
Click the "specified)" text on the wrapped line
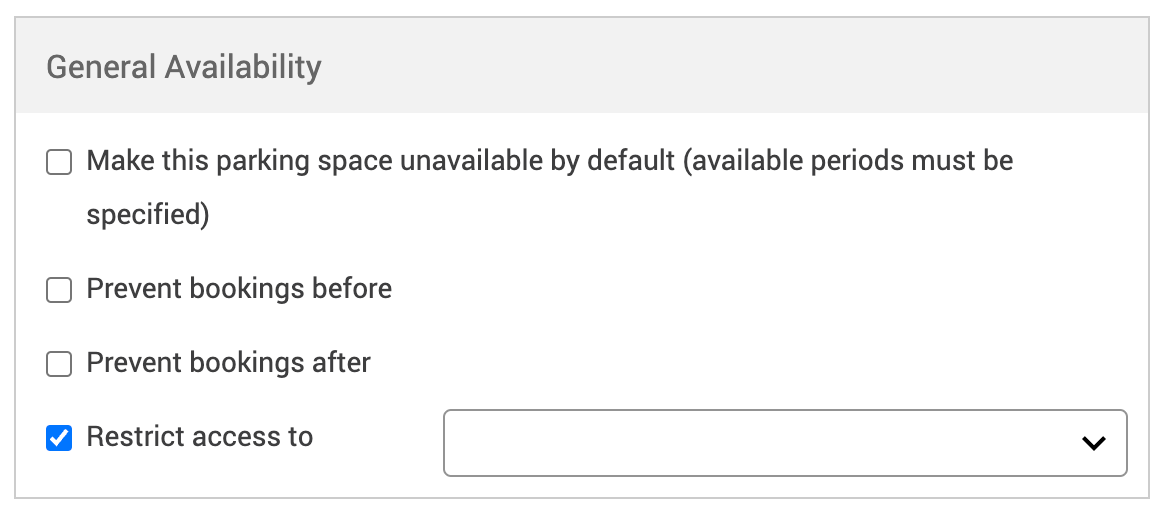[x=148, y=215]
